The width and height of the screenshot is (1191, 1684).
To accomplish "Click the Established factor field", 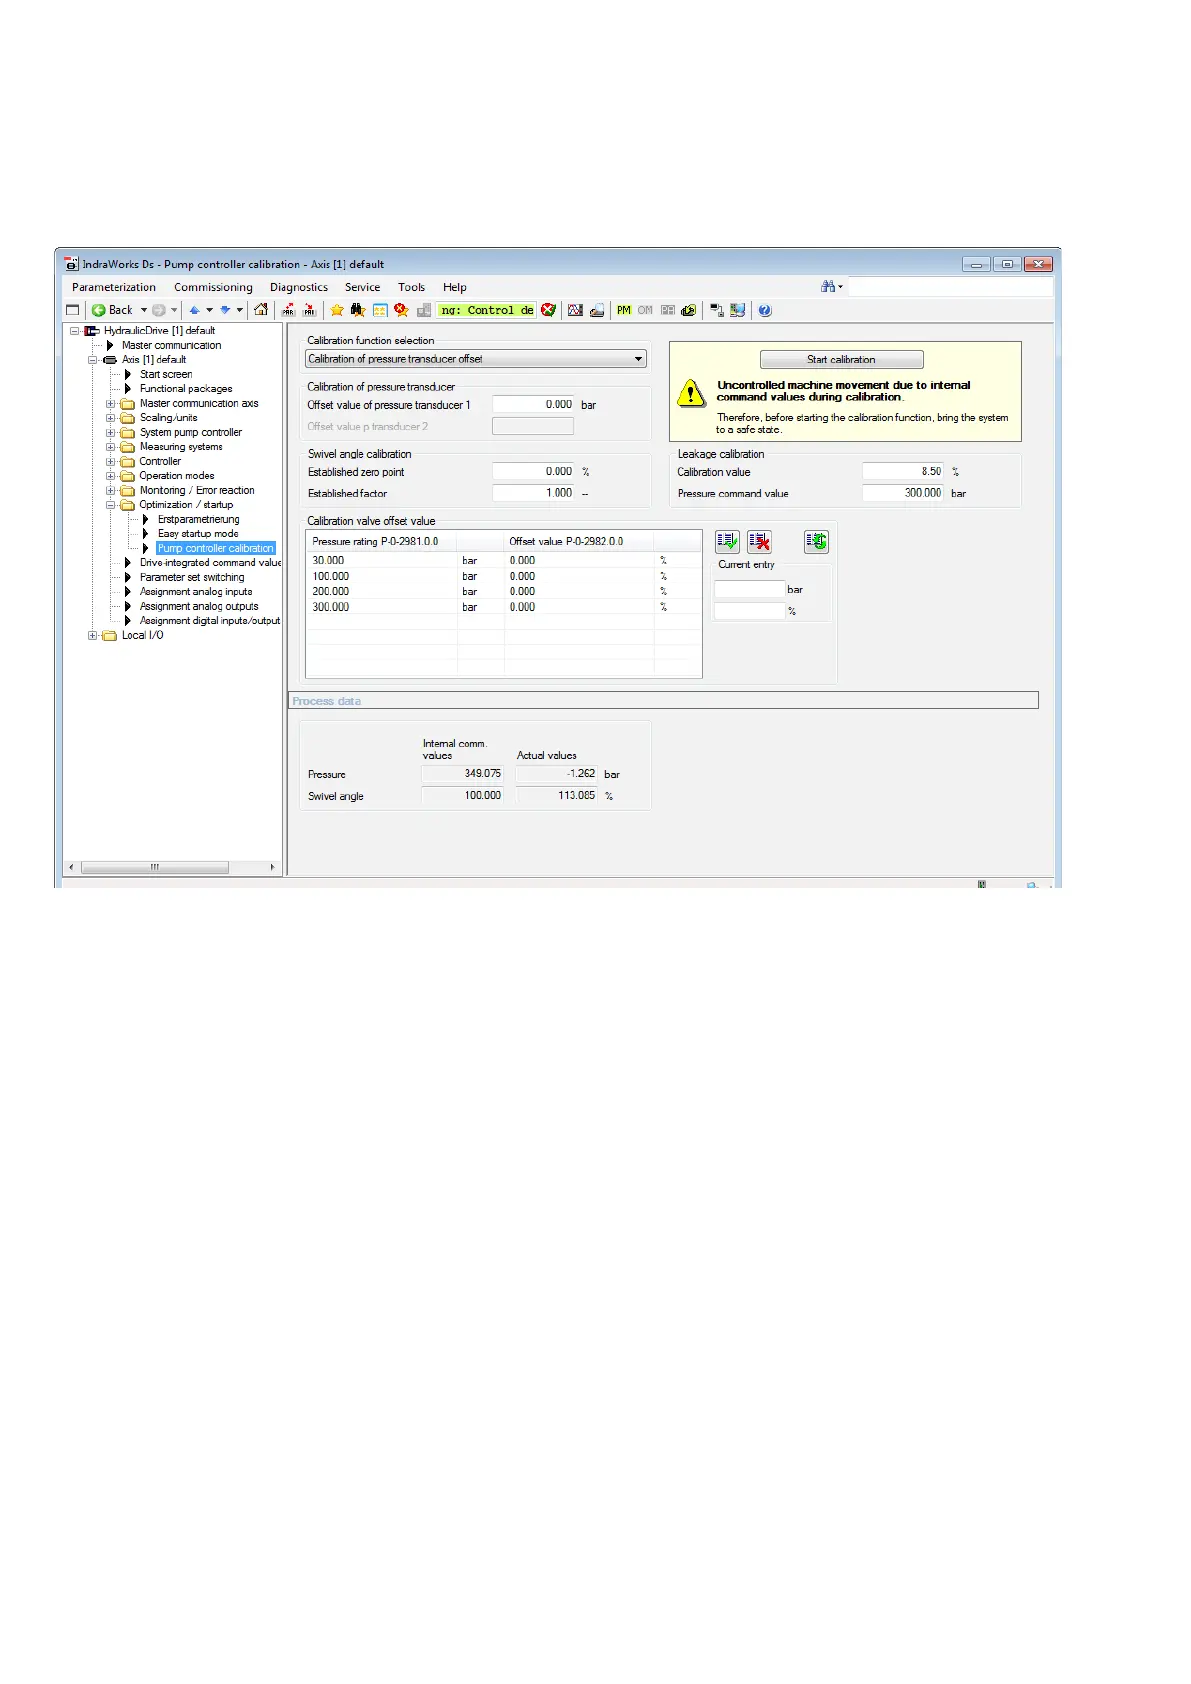I will [x=533, y=493].
